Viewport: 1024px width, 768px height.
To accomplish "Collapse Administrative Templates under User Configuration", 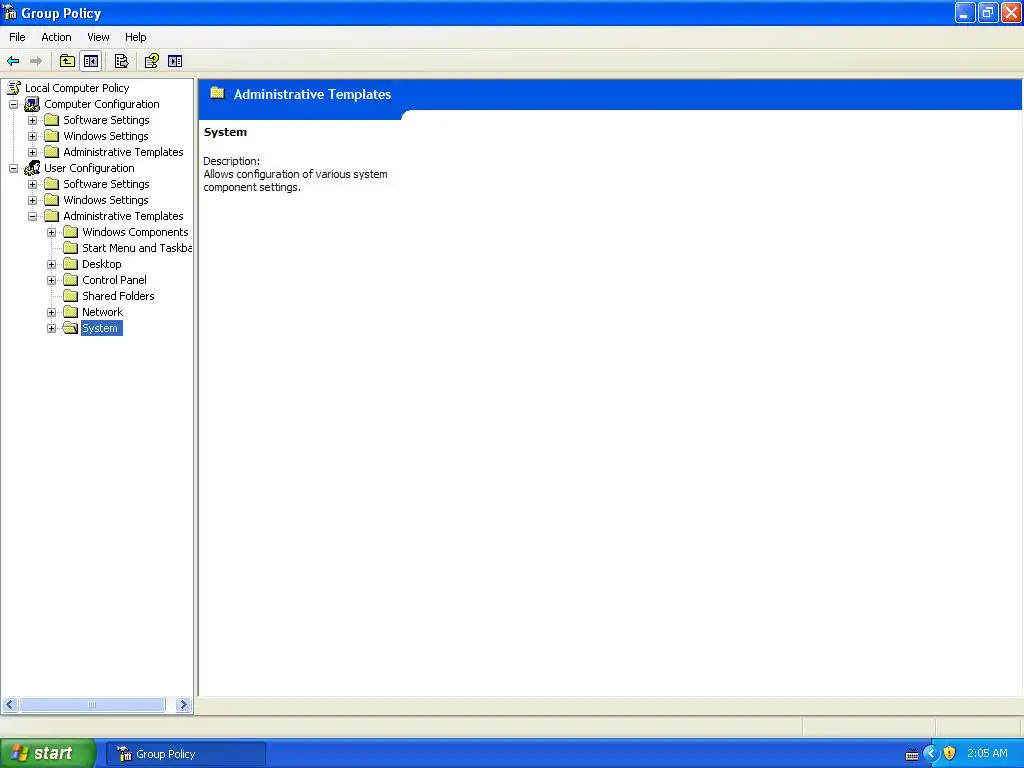I will coord(32,216).
